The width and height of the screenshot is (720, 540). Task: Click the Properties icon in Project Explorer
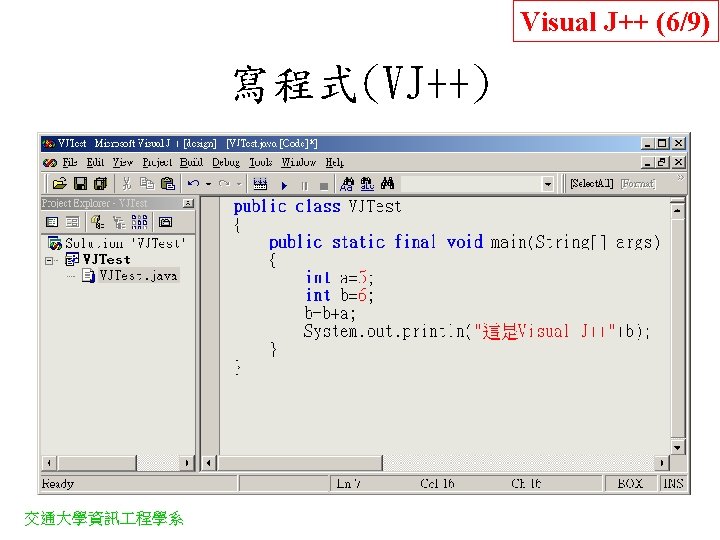click(x=97, y=222)
